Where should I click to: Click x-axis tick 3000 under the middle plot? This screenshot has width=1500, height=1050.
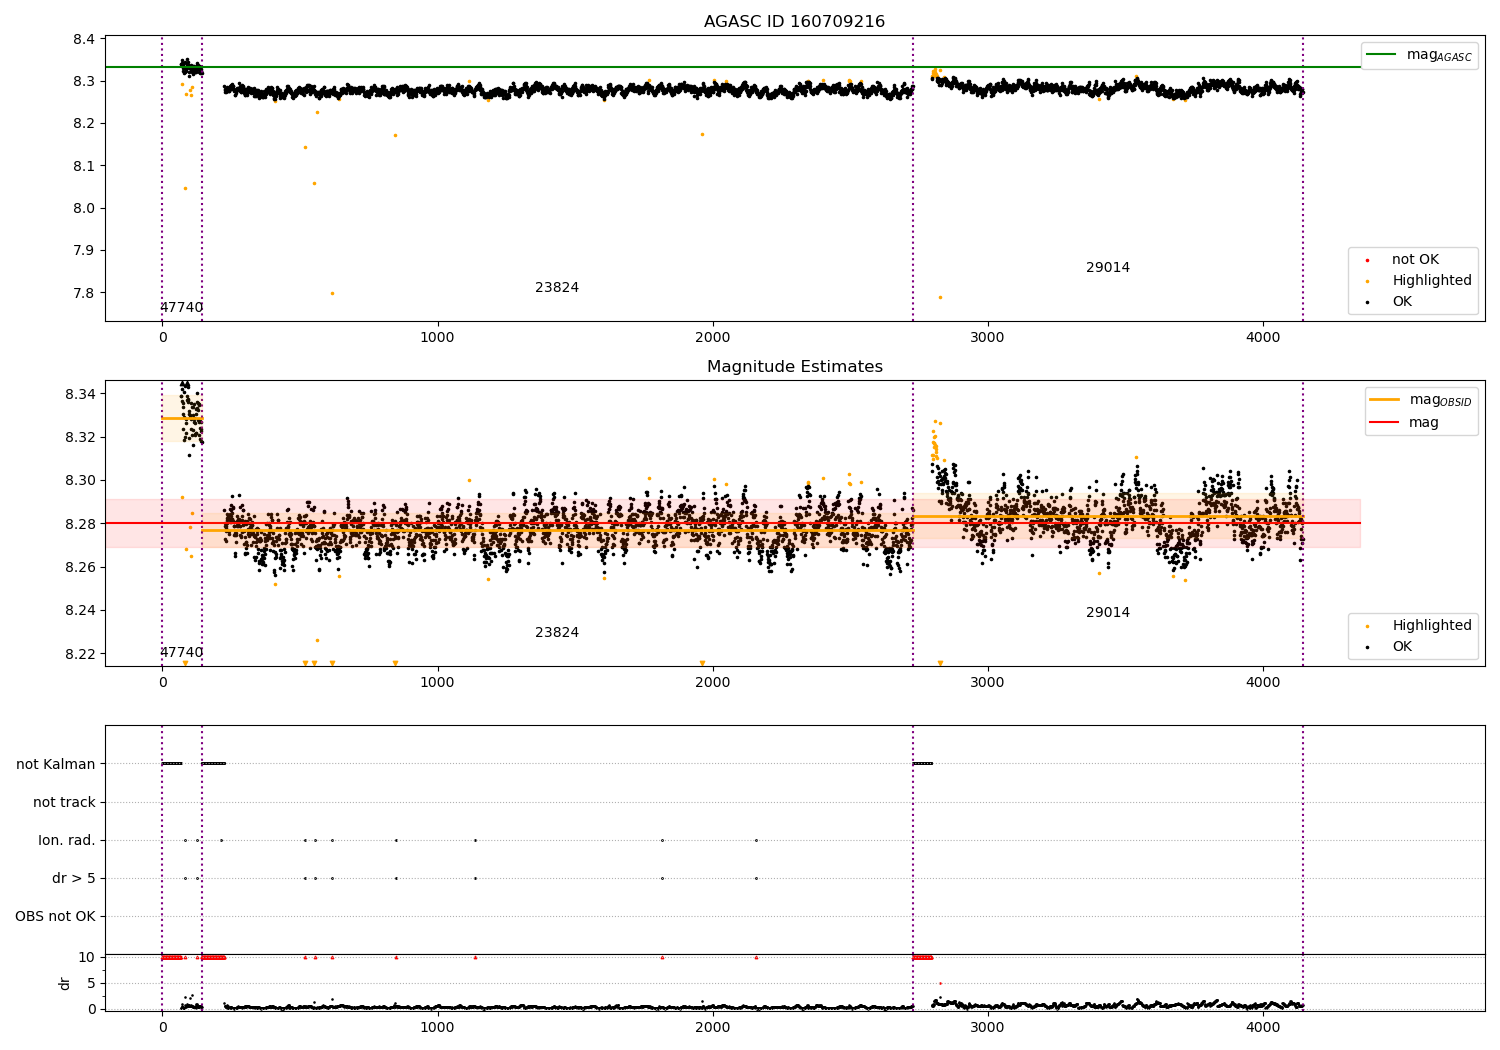pyautogui.click(x=988, y=683)
